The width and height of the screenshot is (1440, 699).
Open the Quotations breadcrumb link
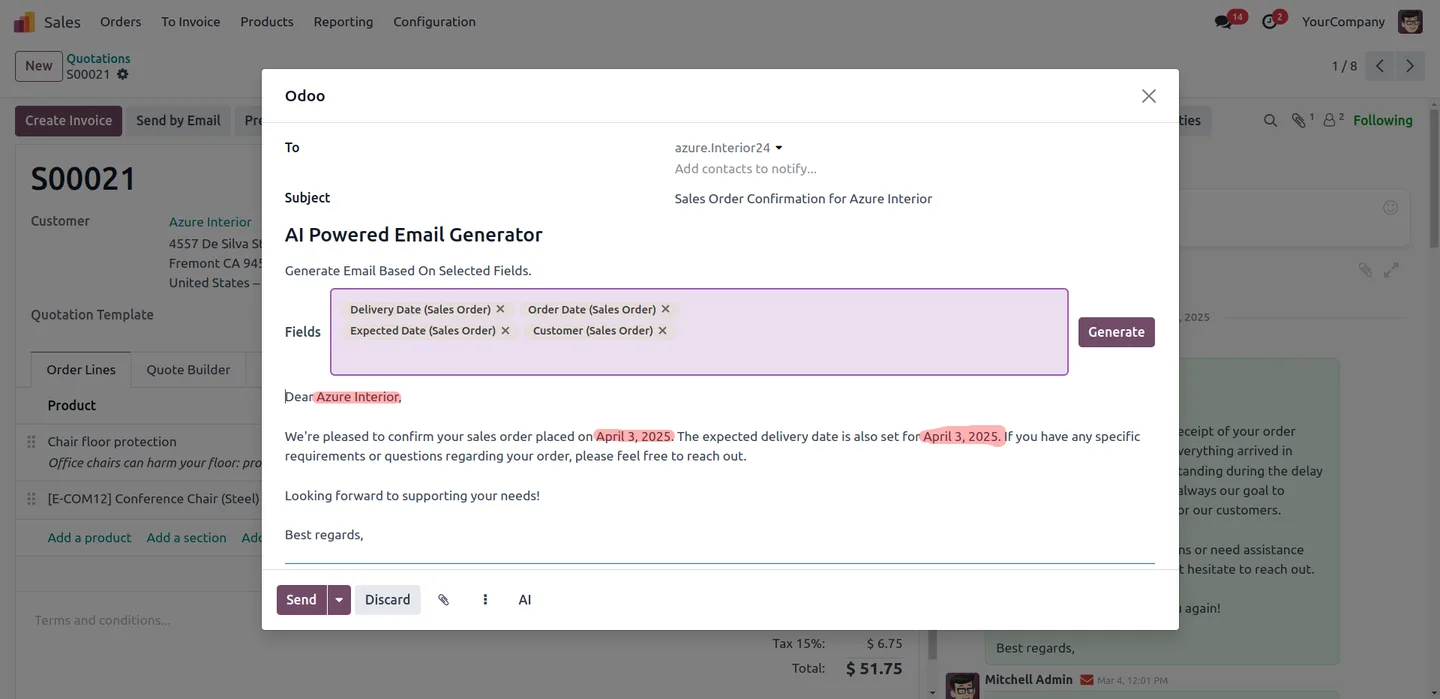coord(98,59)
